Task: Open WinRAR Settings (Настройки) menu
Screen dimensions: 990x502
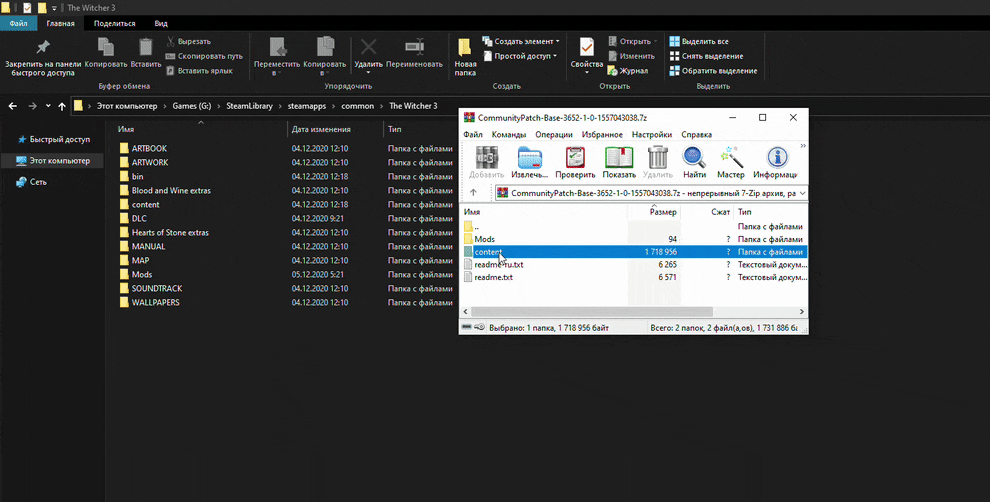Action: pyautogui.click(x=652, y=134)
